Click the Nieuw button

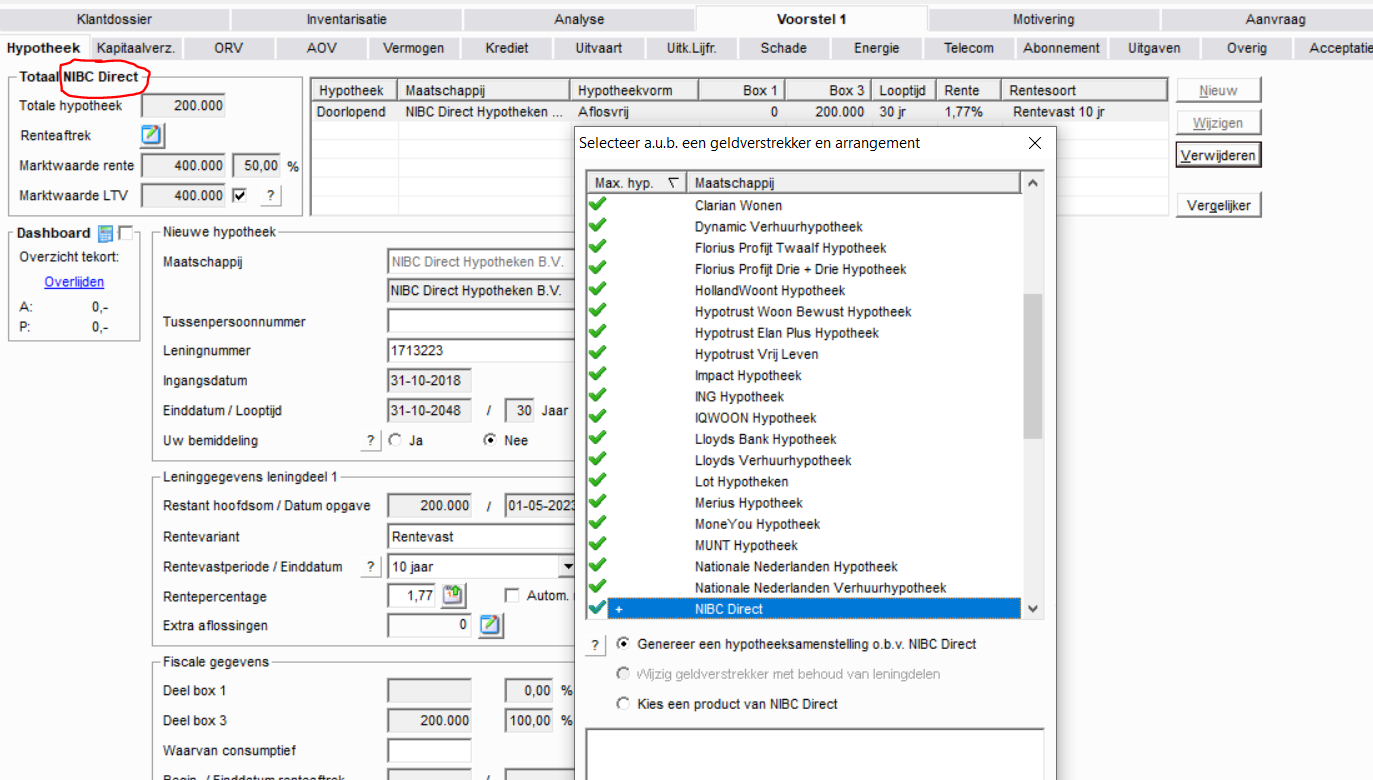[x=1218, y=91]
